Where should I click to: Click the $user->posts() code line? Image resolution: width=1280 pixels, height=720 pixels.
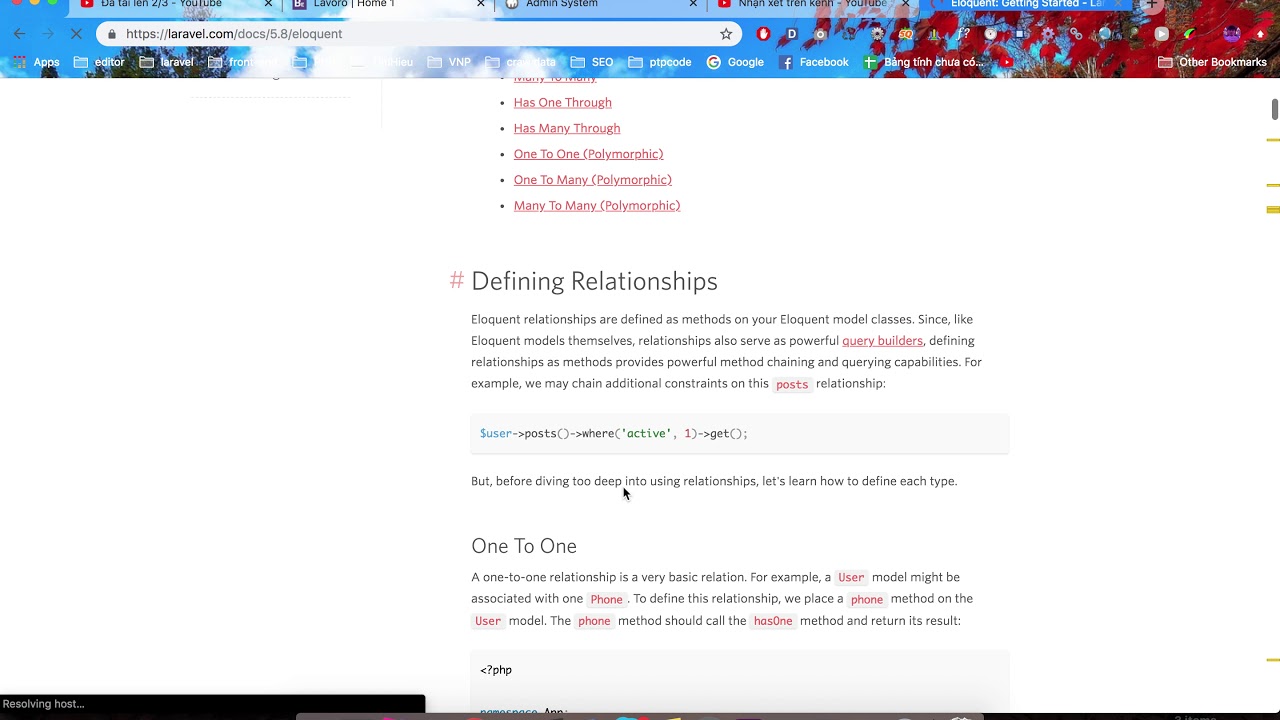pyautogui.click(x=613, y=434)
